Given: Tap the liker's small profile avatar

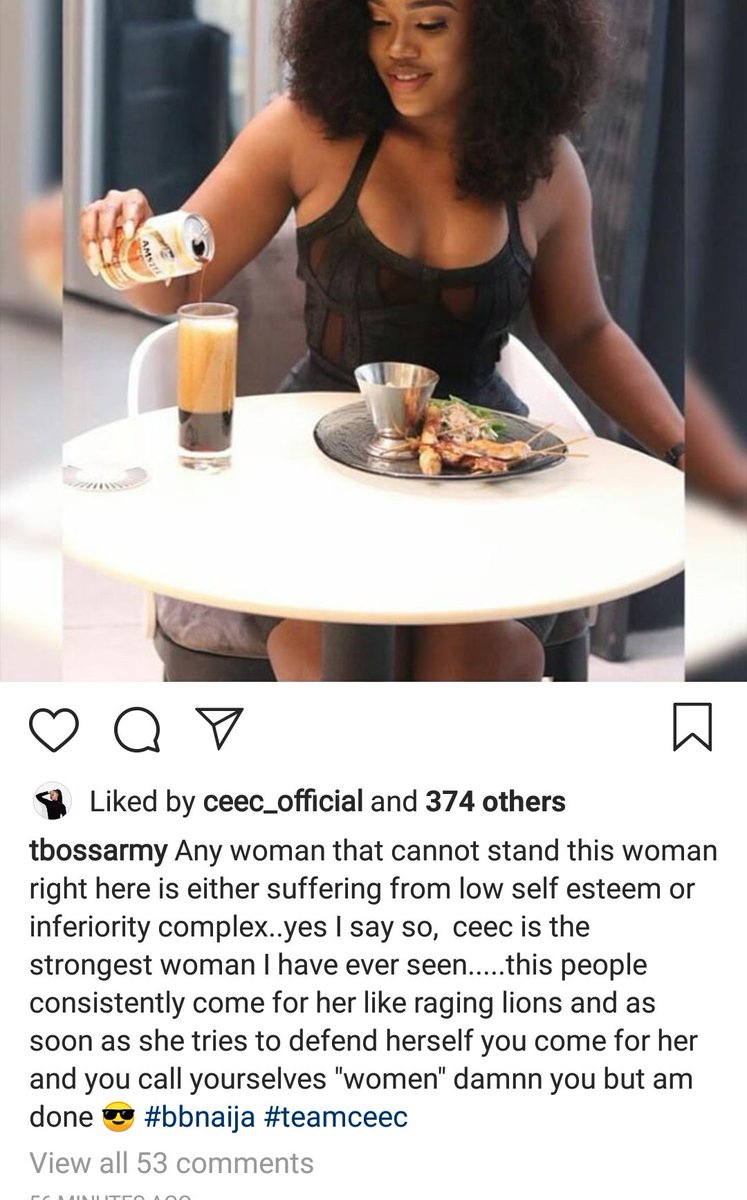Looking at the screenshot, I should point(51,801).
